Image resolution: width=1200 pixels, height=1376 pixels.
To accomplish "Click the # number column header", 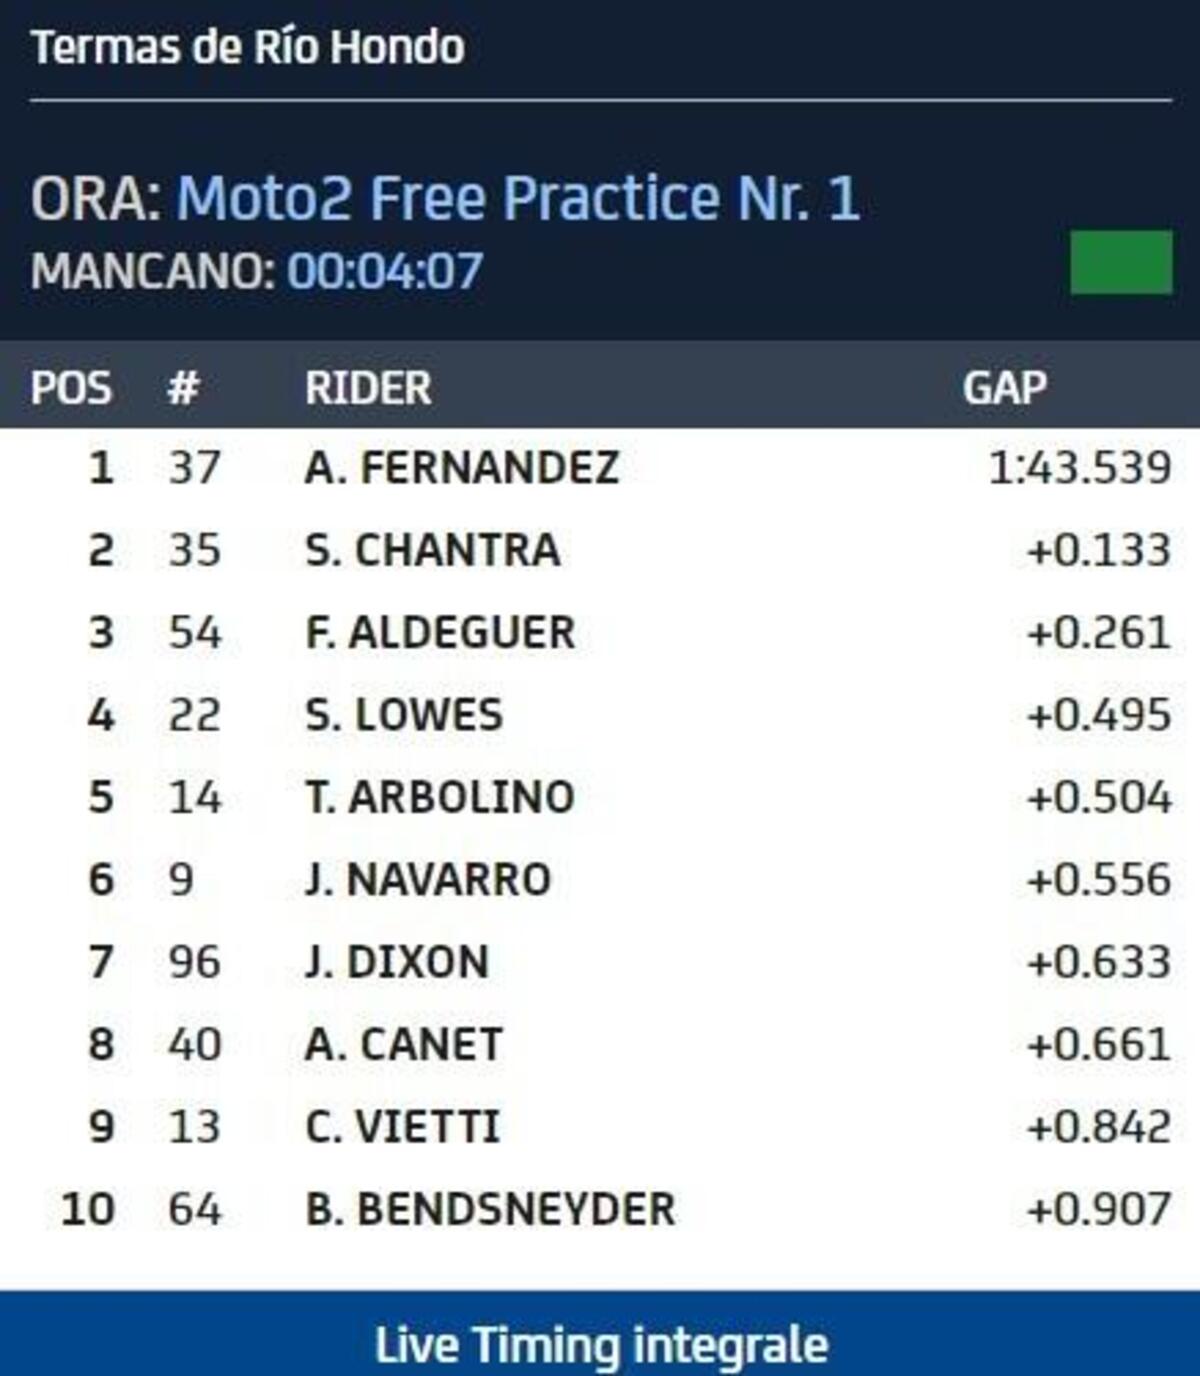I will point(183,388).
